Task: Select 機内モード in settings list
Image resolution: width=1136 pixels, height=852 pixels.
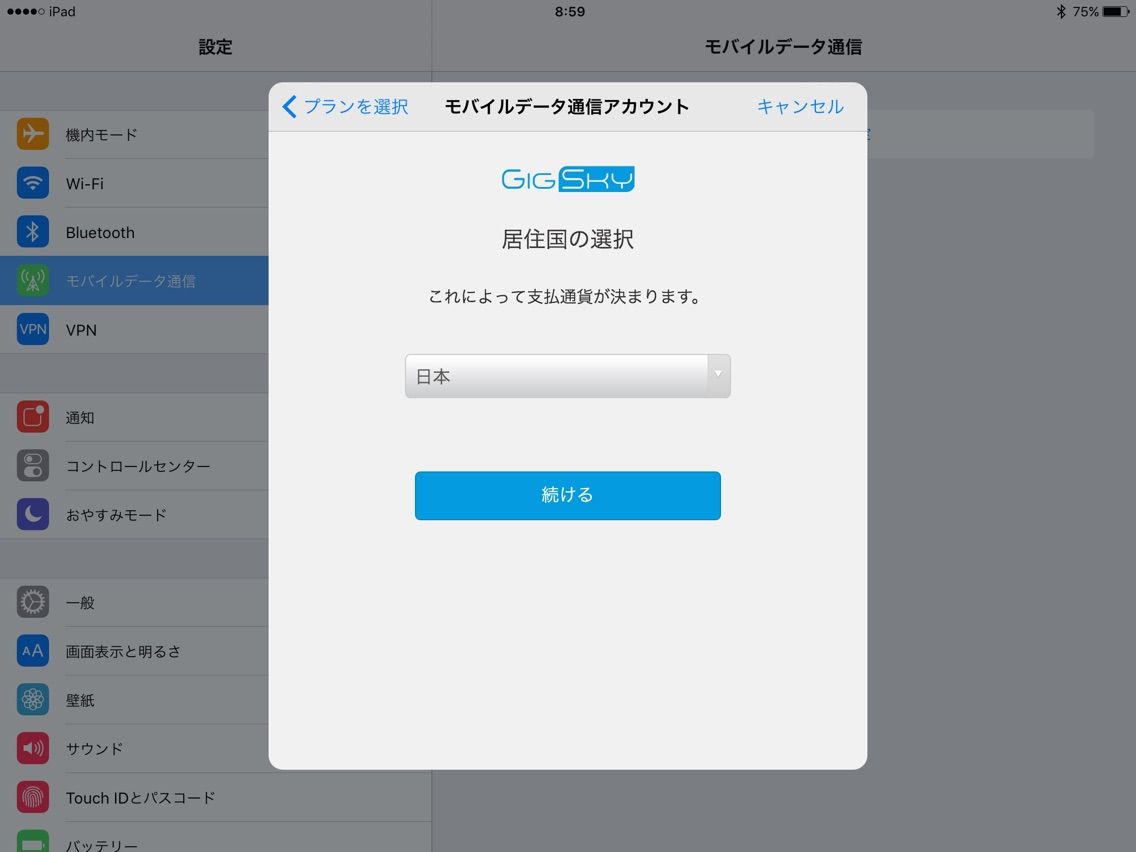Action: [x=134, y=135]
